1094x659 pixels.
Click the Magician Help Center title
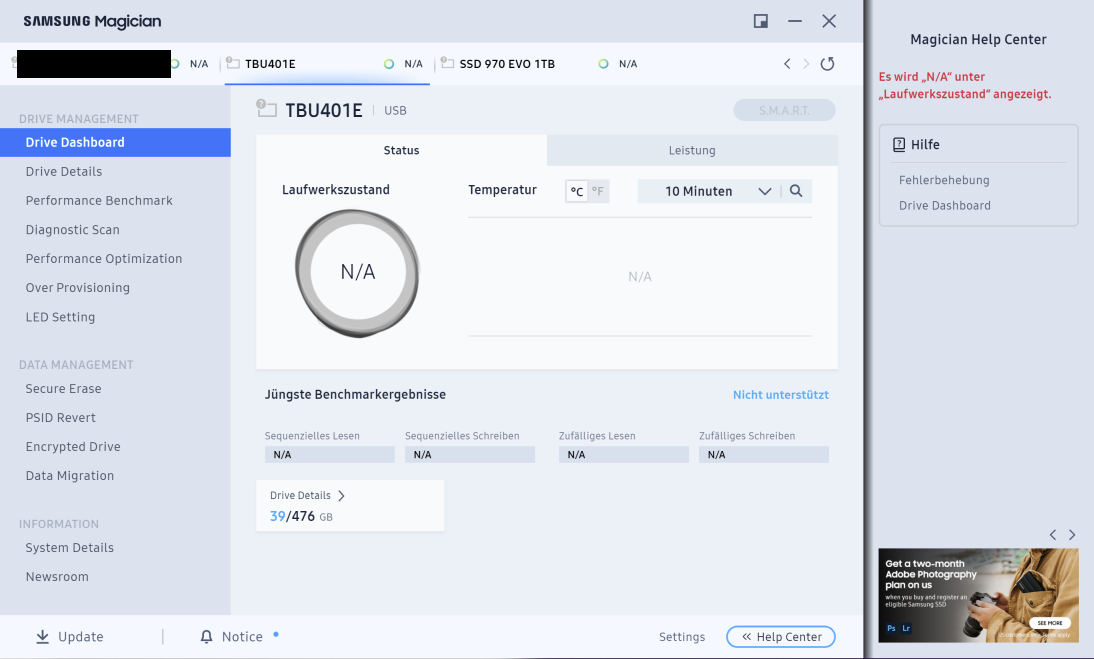pyautogui.click(x=978, y=40)
